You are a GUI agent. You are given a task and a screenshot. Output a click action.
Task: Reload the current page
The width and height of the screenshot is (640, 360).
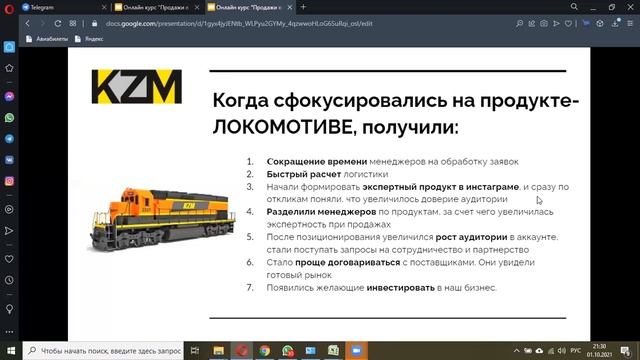(x=58, y=24)
